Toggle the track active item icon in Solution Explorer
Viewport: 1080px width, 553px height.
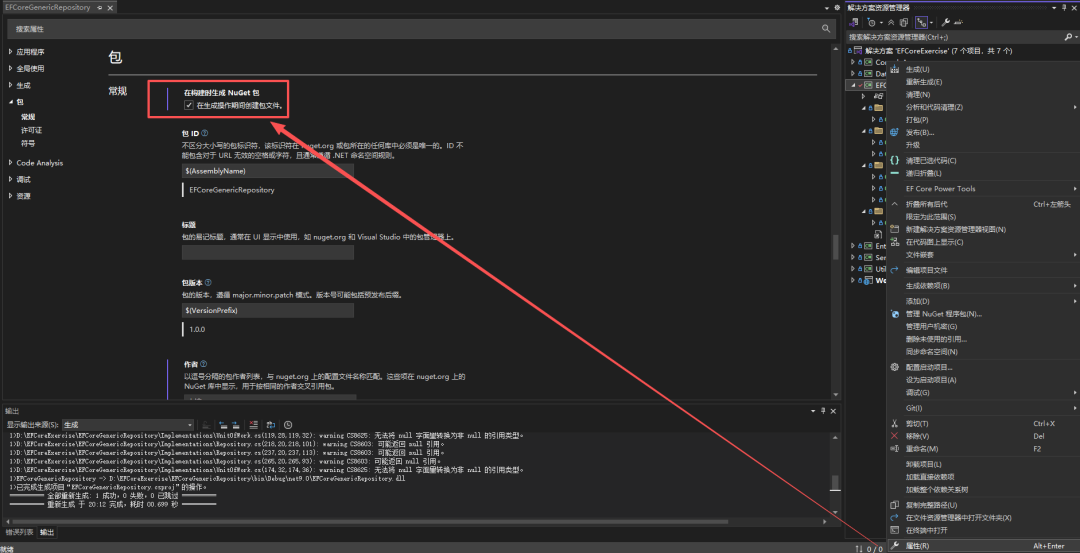[922, 23]
